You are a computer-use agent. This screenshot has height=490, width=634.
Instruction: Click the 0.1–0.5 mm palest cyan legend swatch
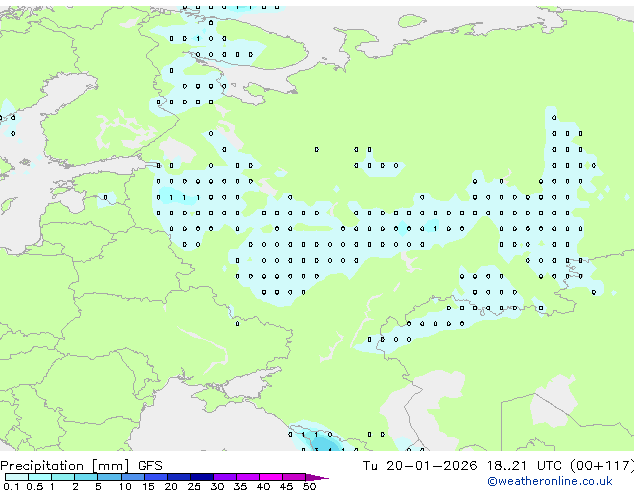(x=17, y=477)
